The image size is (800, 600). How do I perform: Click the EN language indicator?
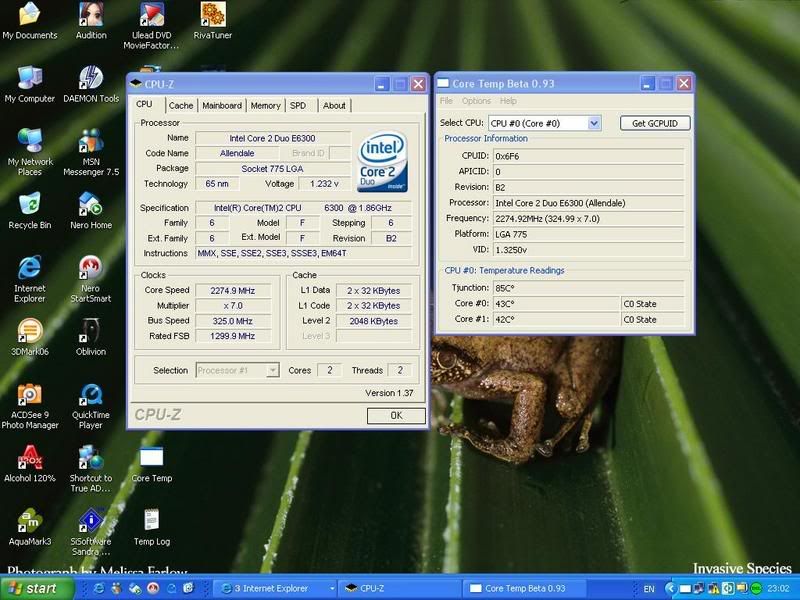click(649, 589)
